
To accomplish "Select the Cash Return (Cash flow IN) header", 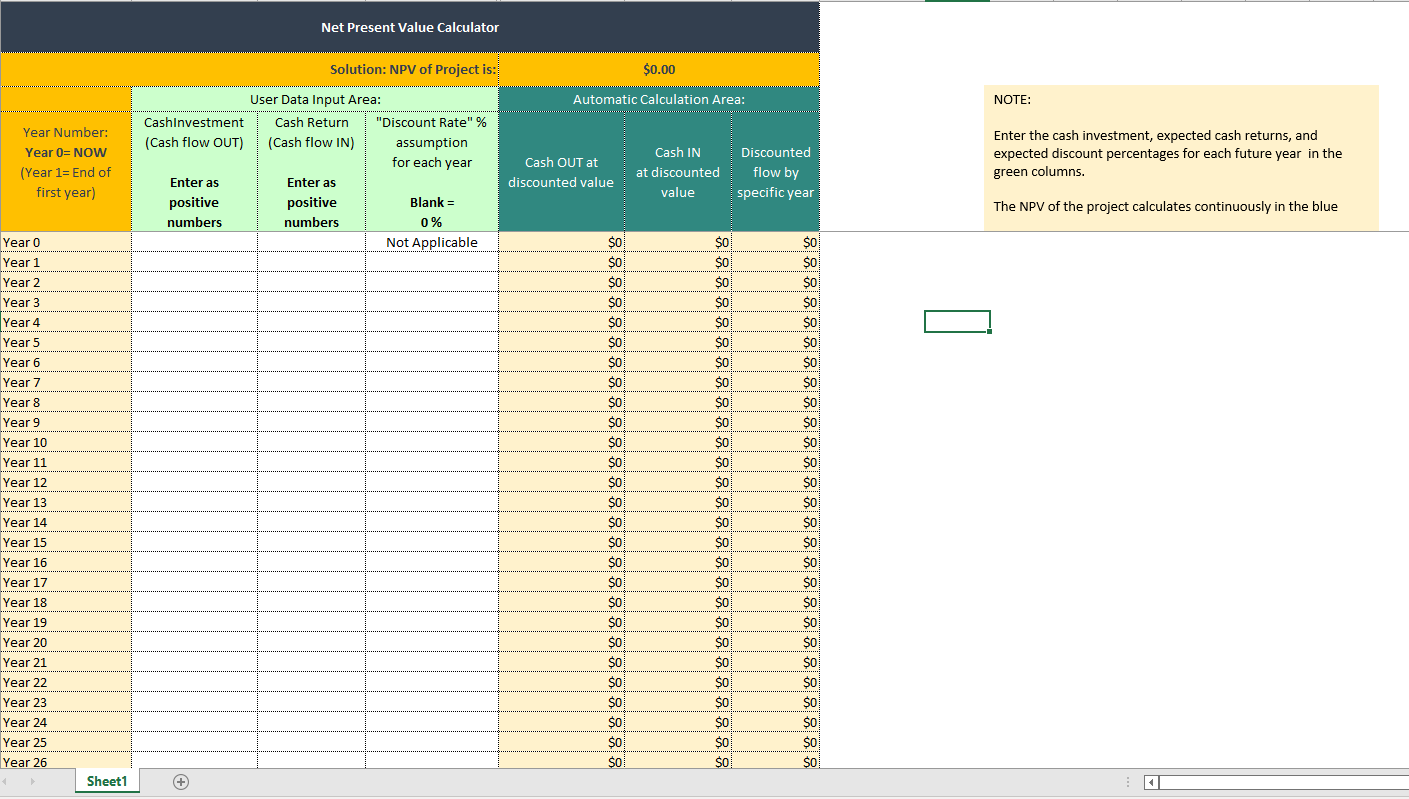I will click(311, 171).
